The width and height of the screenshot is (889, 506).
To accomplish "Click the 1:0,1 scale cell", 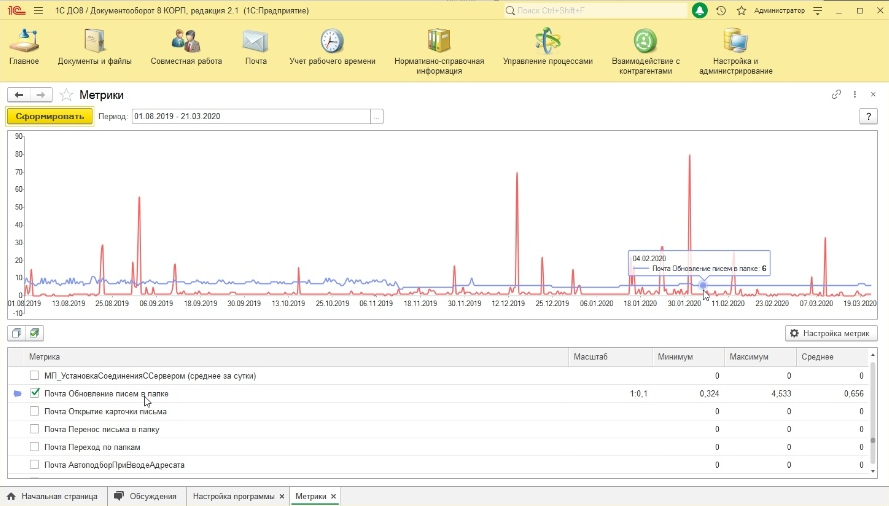I will pos(610,393).
